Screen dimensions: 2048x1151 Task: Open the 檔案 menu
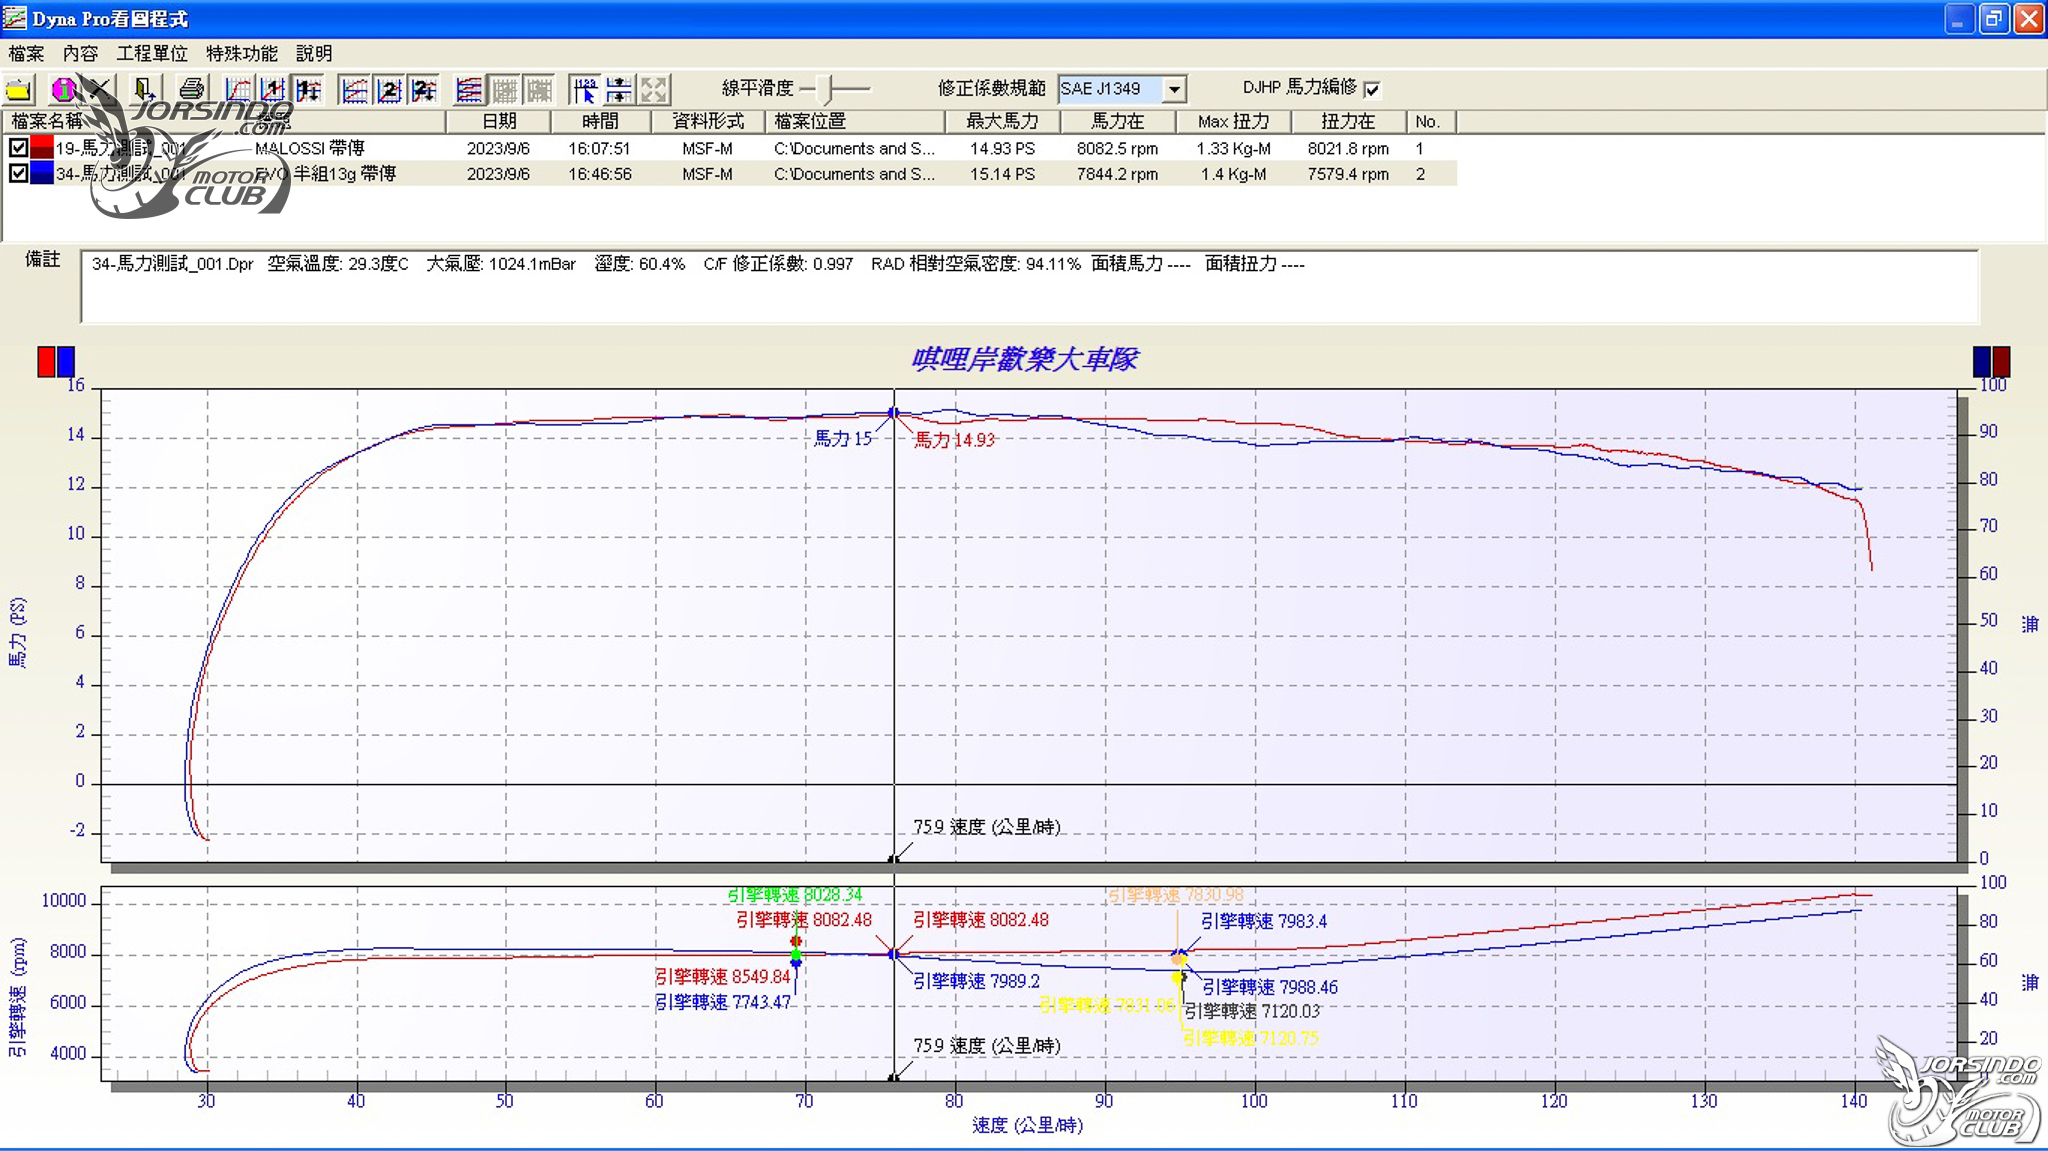(x=26, y=53)
